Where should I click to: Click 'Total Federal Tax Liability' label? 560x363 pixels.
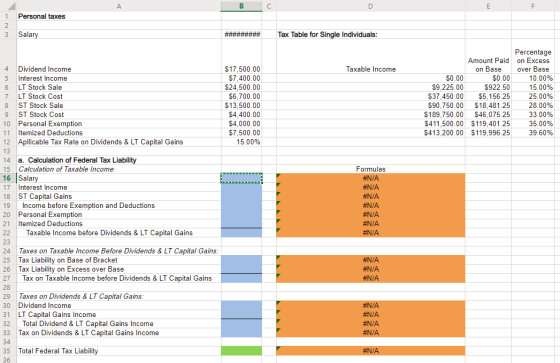[x=58, y=351]
